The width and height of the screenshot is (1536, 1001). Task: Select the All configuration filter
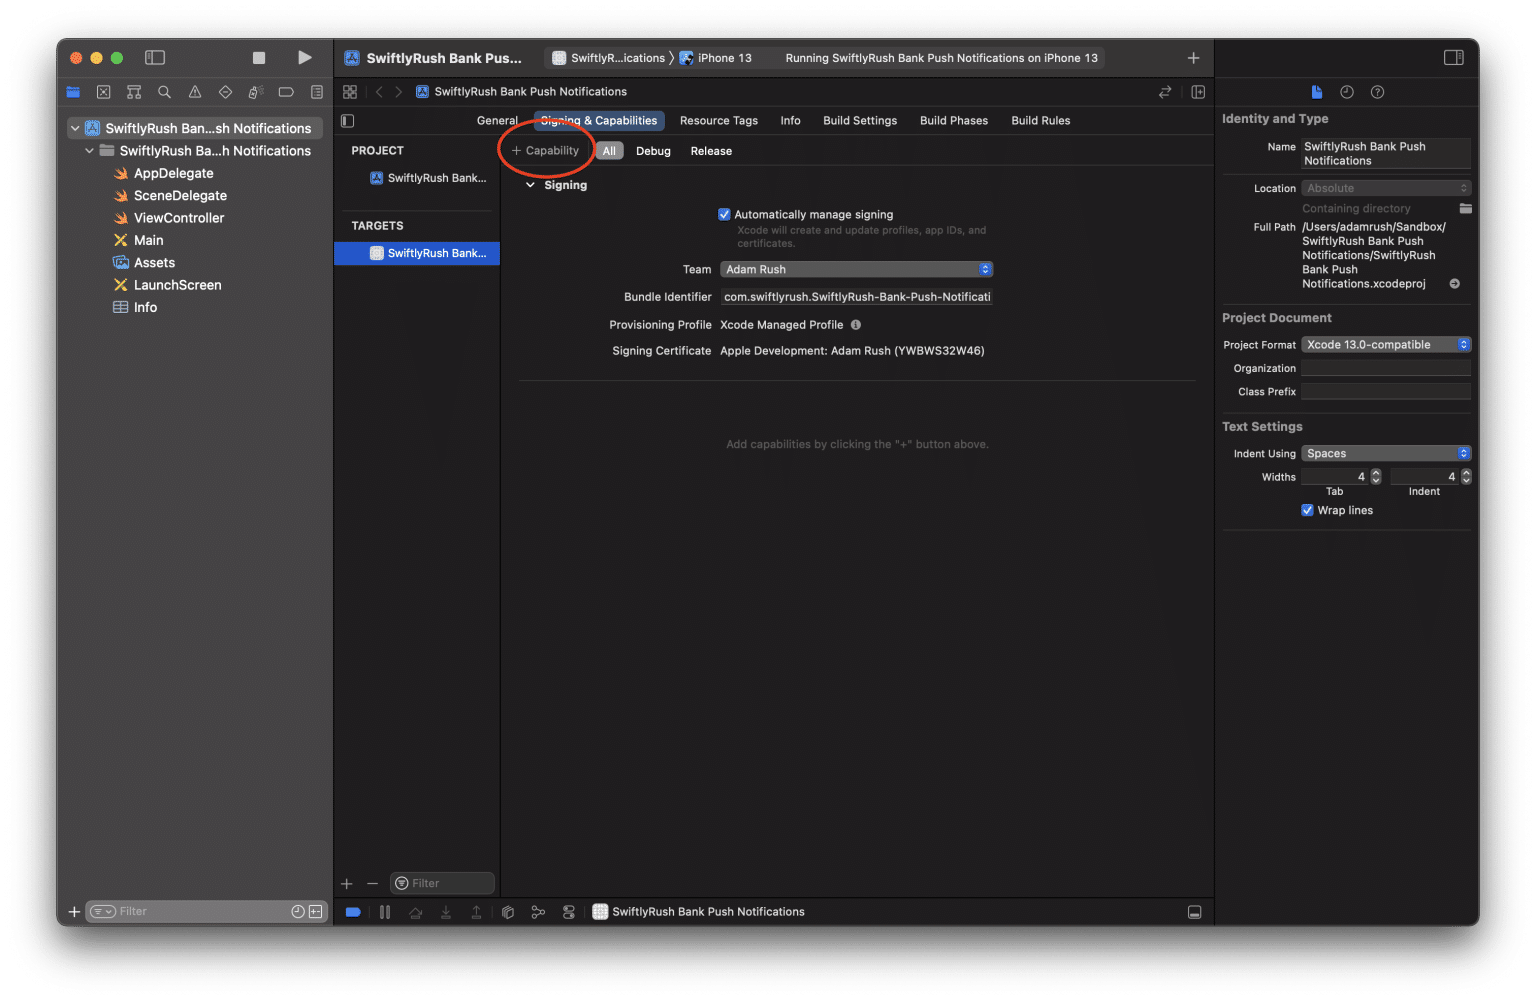(x=610, y=151)
